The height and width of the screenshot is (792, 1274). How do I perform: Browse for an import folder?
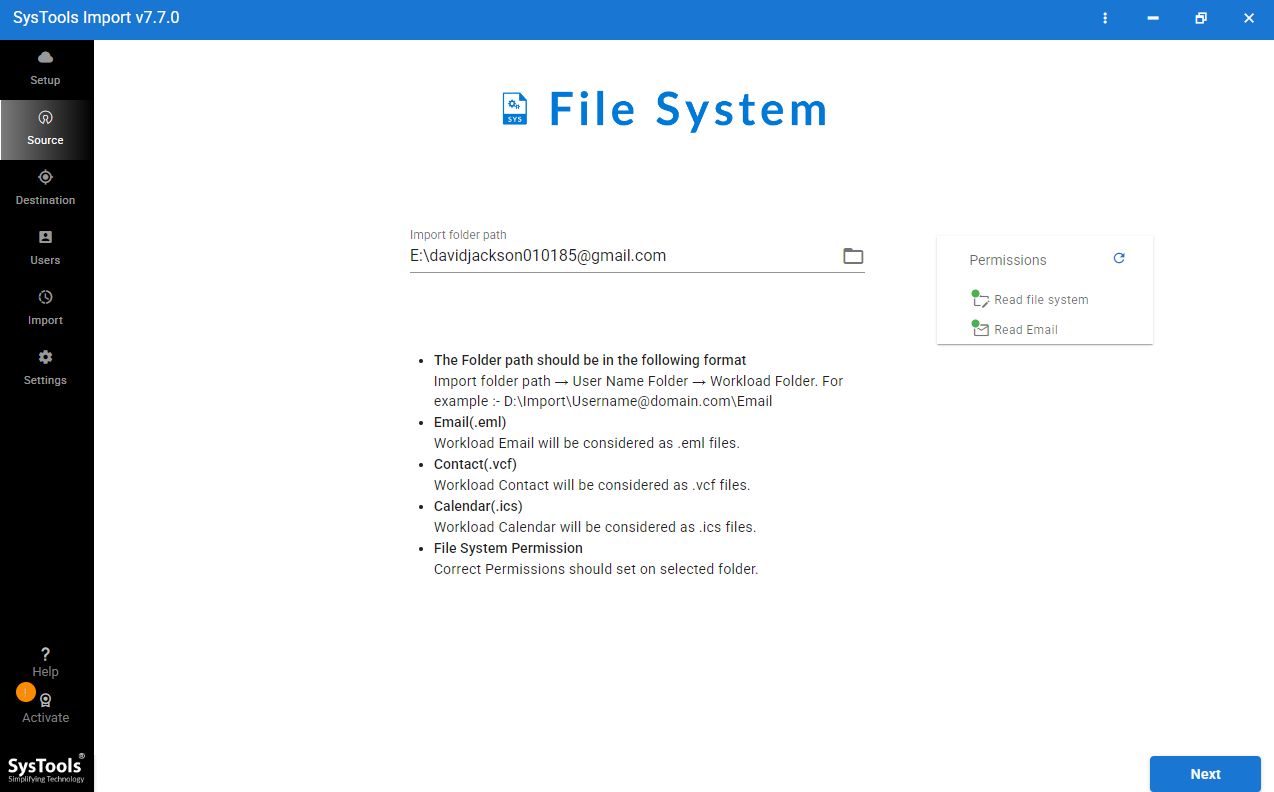point(853,256)
